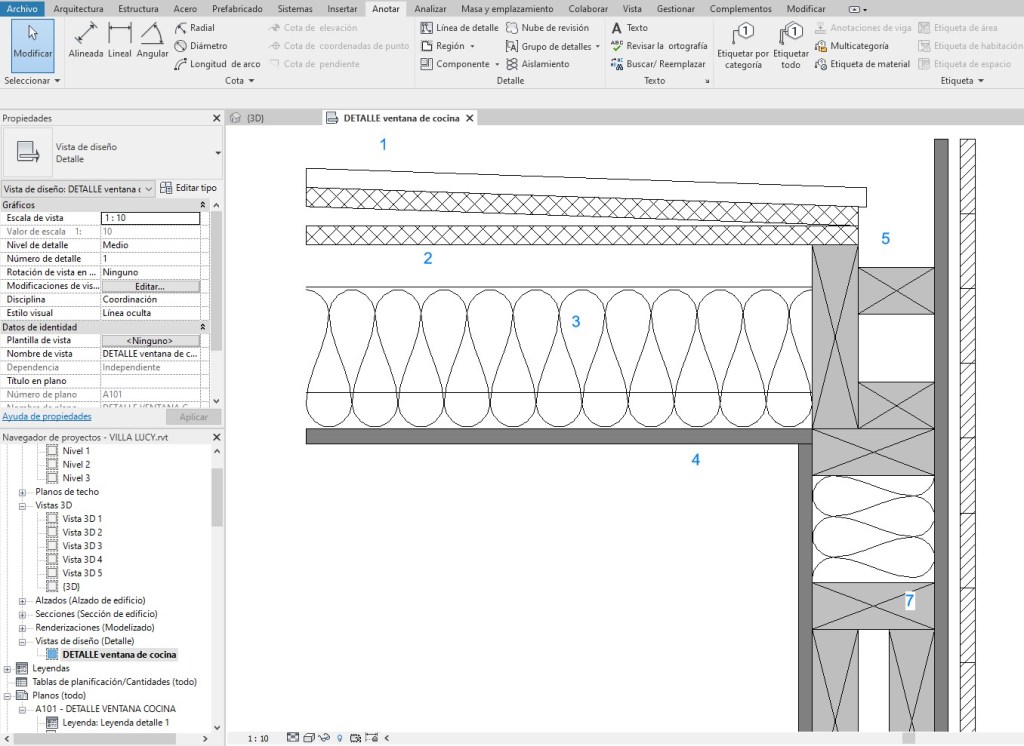Open the Arquitectura ribbon tab
The width and height of the screenshot is (1024, 746).
point(78,8)
